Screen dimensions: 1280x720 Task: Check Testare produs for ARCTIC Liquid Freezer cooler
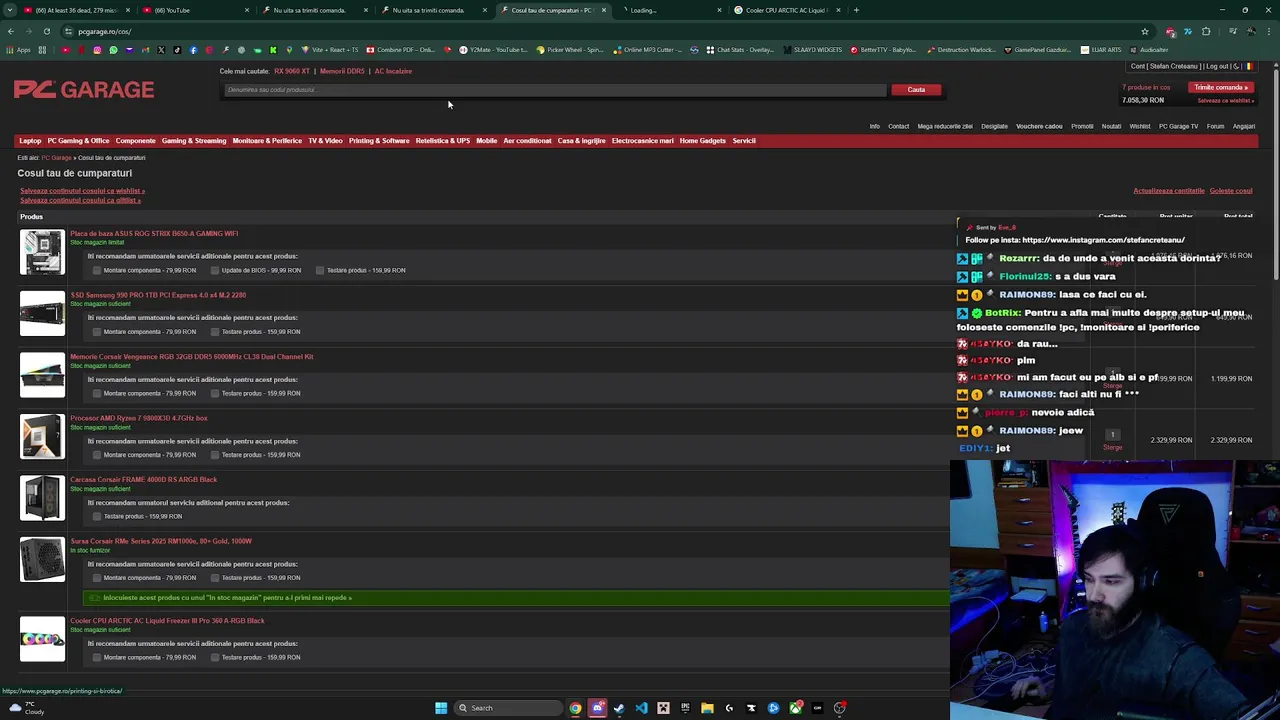(215, 657)
